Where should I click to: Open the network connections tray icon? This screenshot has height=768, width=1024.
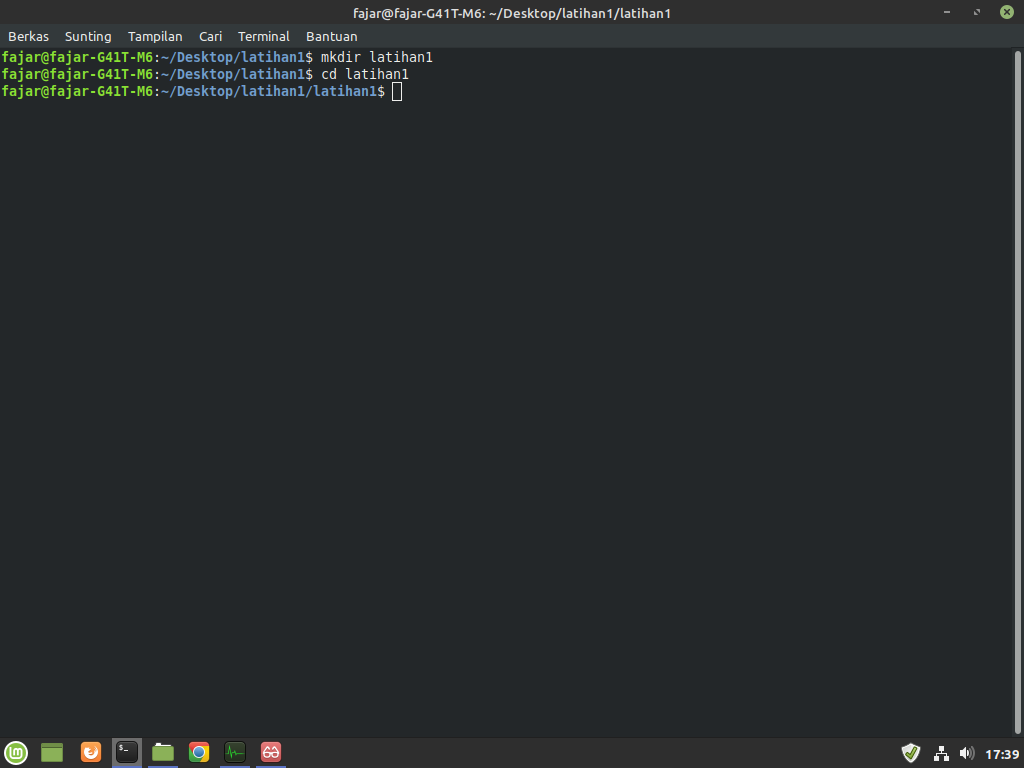[x=941, y=754]
